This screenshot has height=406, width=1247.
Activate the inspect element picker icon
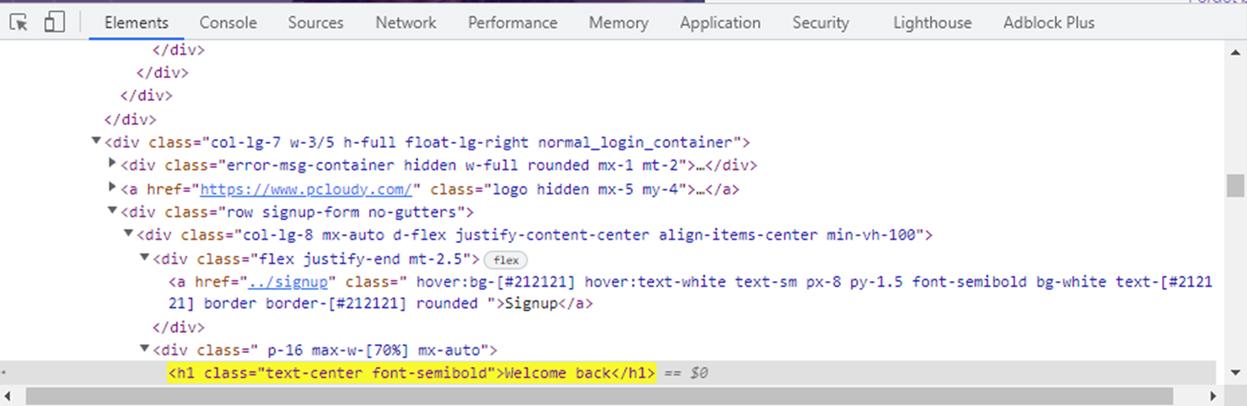pyautogui.click(x=19, y=21)
